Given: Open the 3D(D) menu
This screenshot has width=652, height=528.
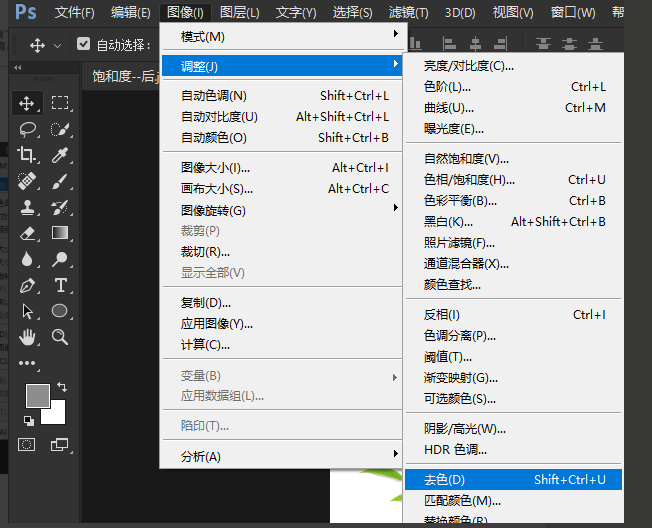Looking at the screenshot, I should click(x=460, y=12).
